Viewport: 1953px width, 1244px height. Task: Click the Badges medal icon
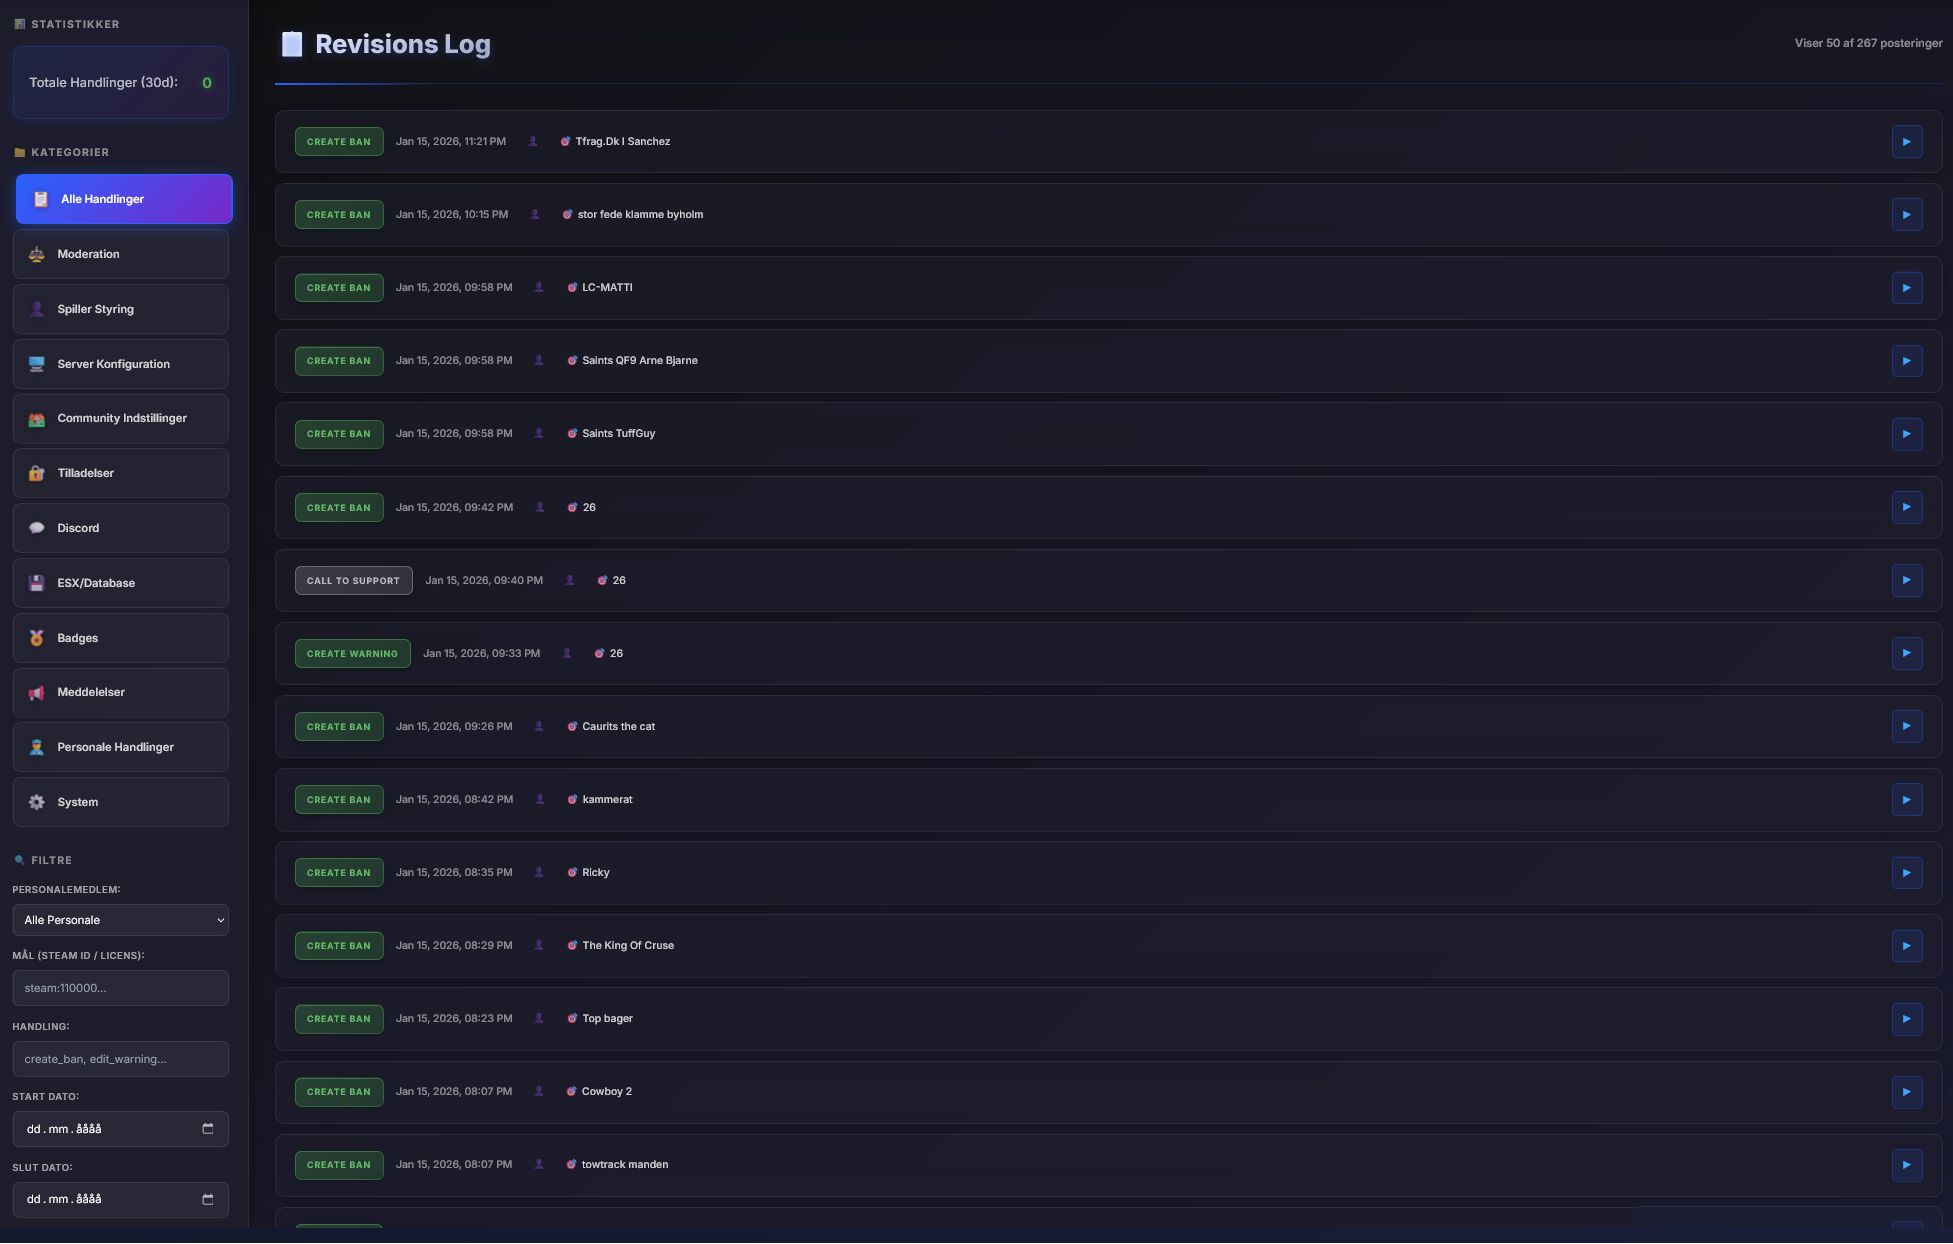37,638
